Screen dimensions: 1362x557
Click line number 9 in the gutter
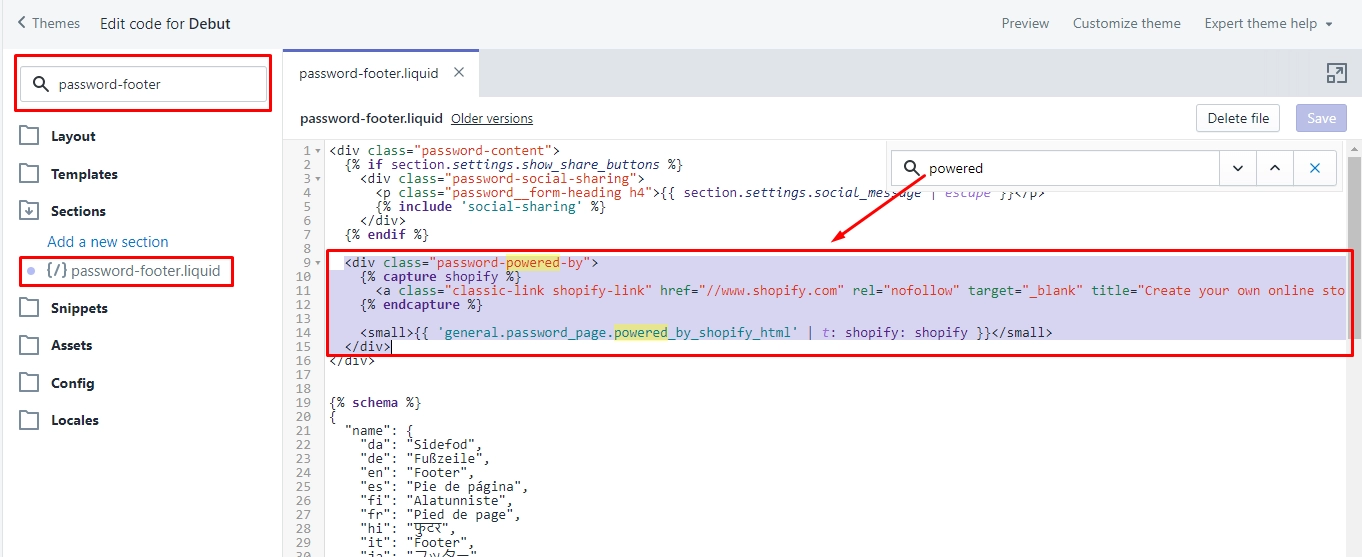coord(307,263)
